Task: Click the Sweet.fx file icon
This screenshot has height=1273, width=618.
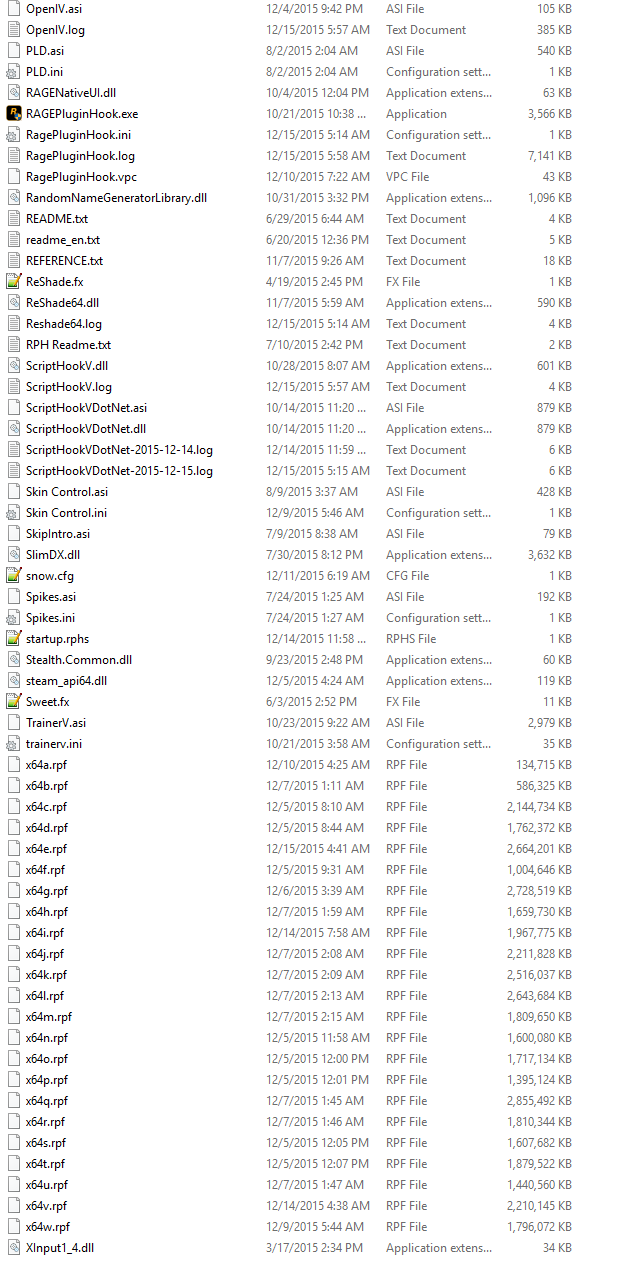Action: 14,702
